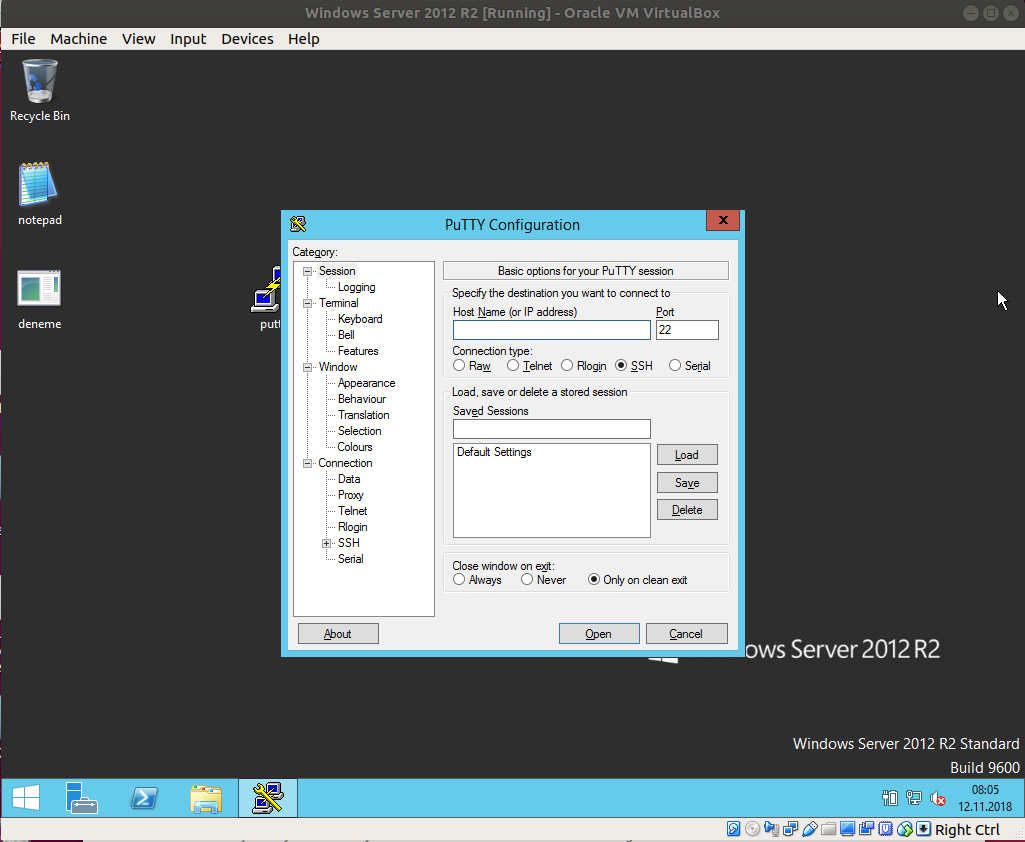Open the Appearance category
1025x842 pixels.
coord(367,383)
